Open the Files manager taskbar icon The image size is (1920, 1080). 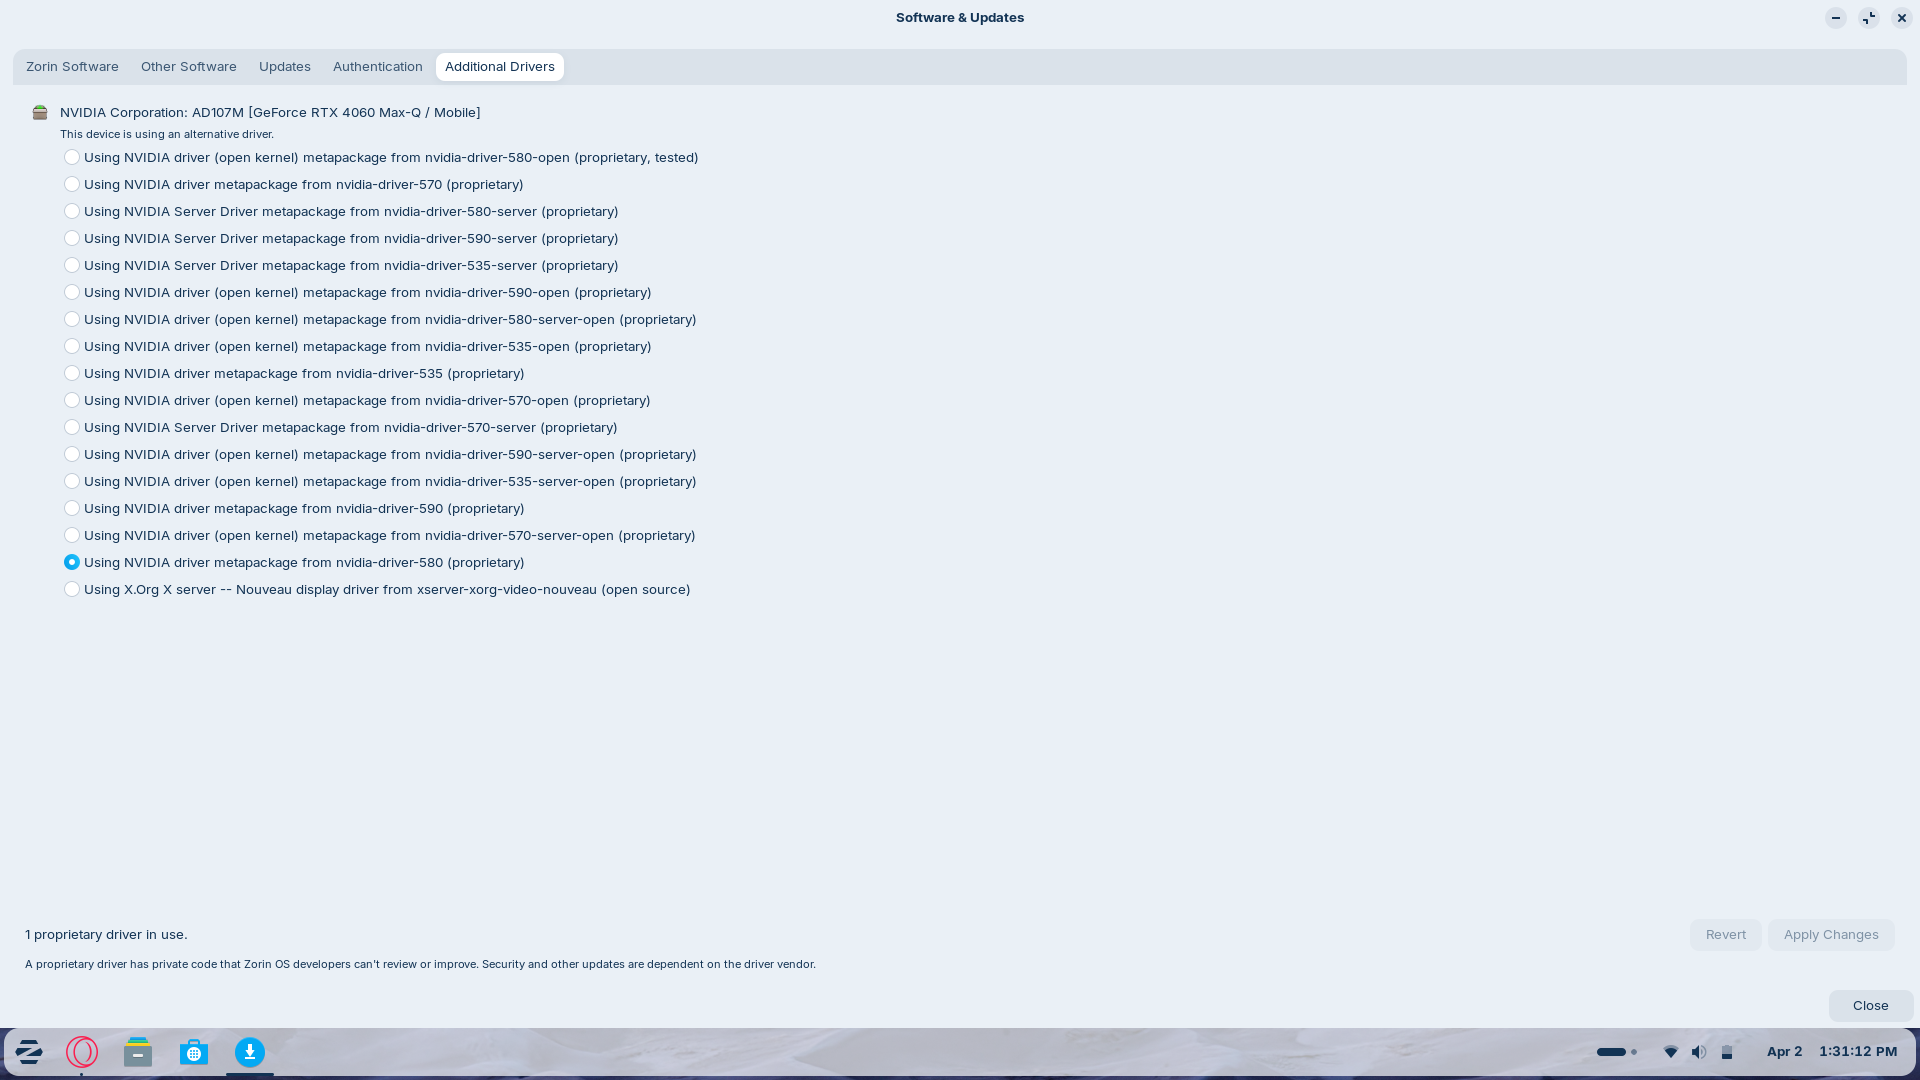pyautogui.click(x=138, y=1052)
